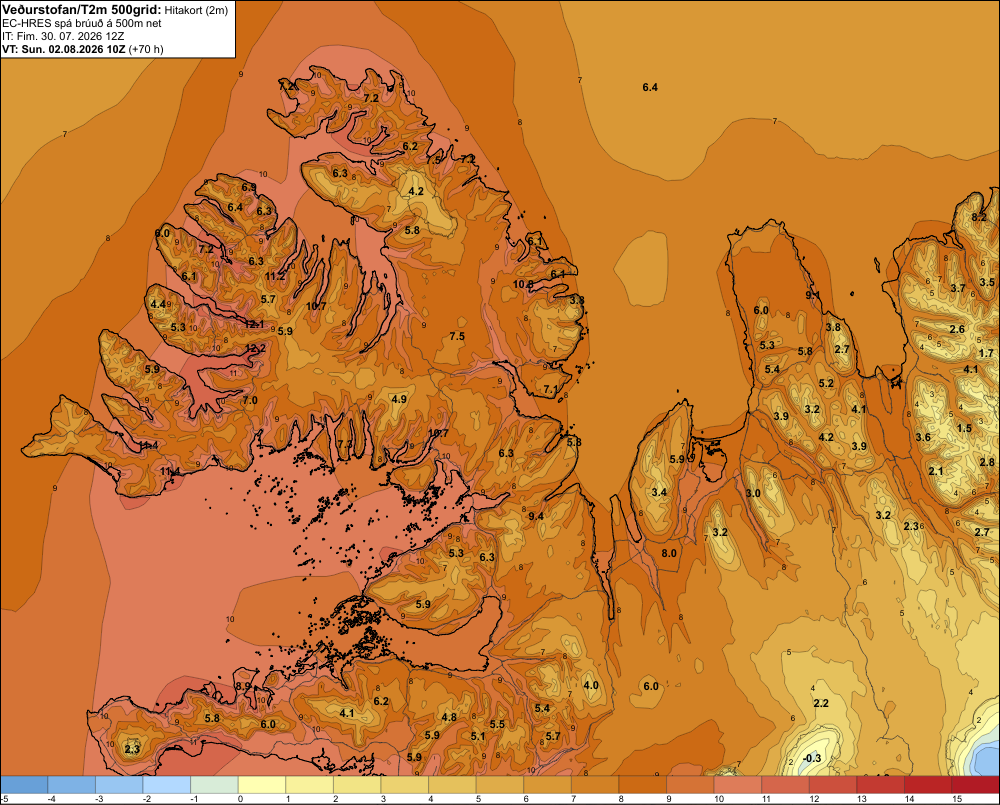
Task: Click the temperature value "1.5"
Action: [965, 428]
